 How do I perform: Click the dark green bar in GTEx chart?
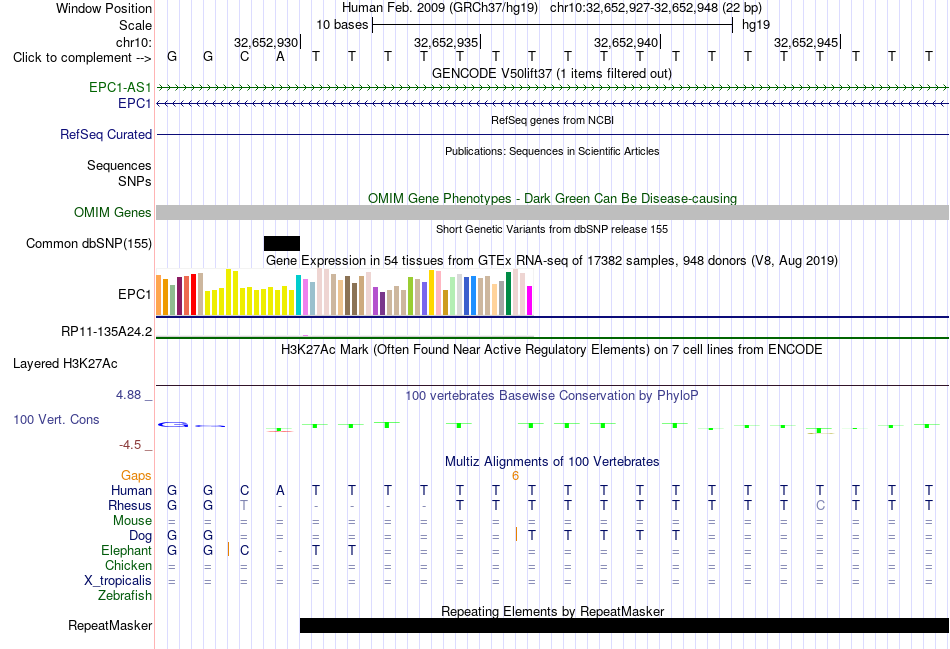(x=508, y=293)
